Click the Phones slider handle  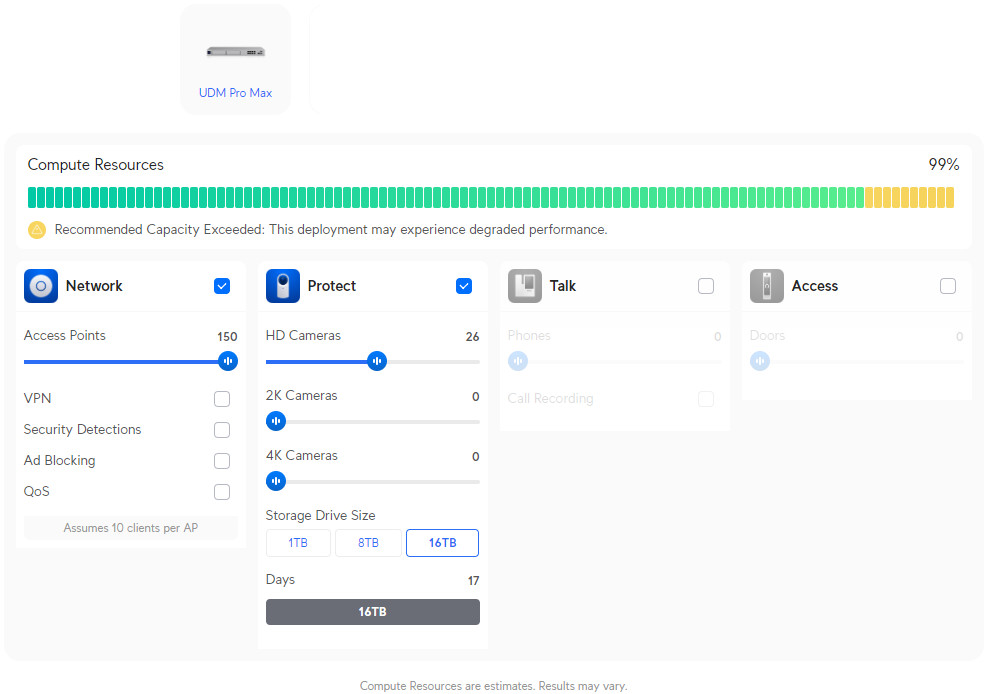518,361
